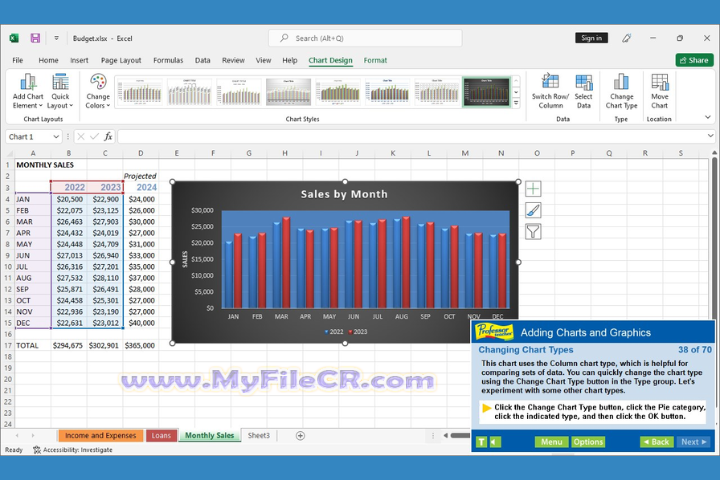
Task: Open the Formulas tab
Action: pyautogui.click(x=168, y=60)
